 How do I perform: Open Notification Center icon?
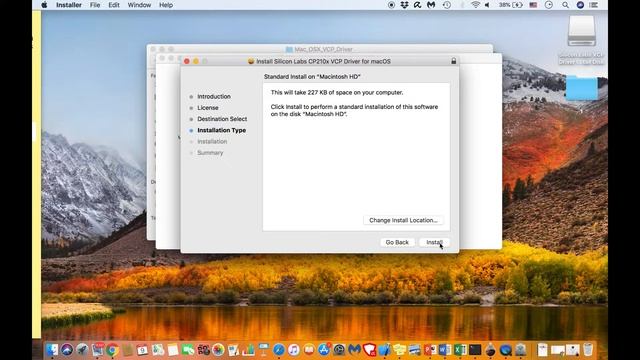593,5
